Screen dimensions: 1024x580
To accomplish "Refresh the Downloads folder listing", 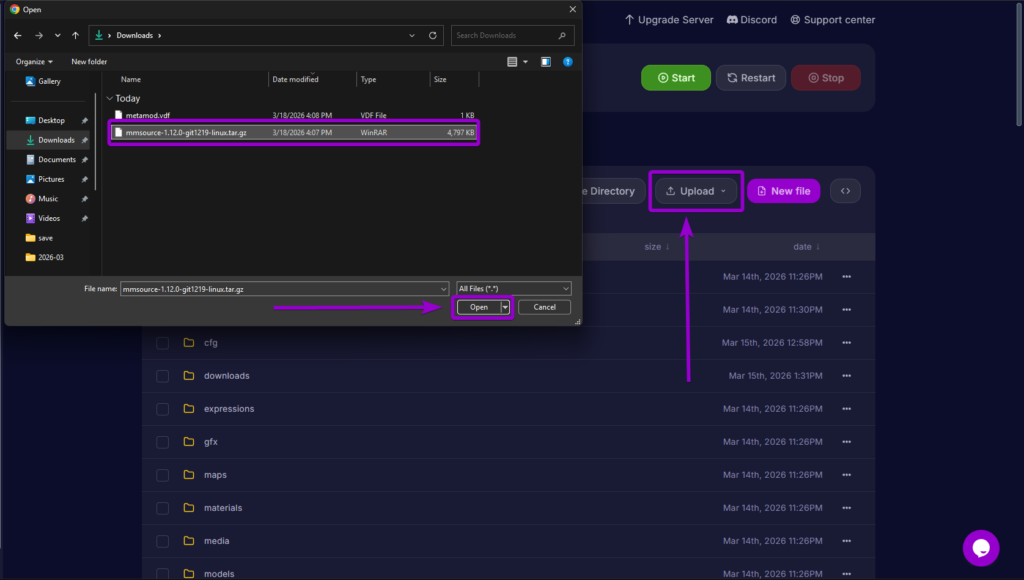I will pos(432,35).
